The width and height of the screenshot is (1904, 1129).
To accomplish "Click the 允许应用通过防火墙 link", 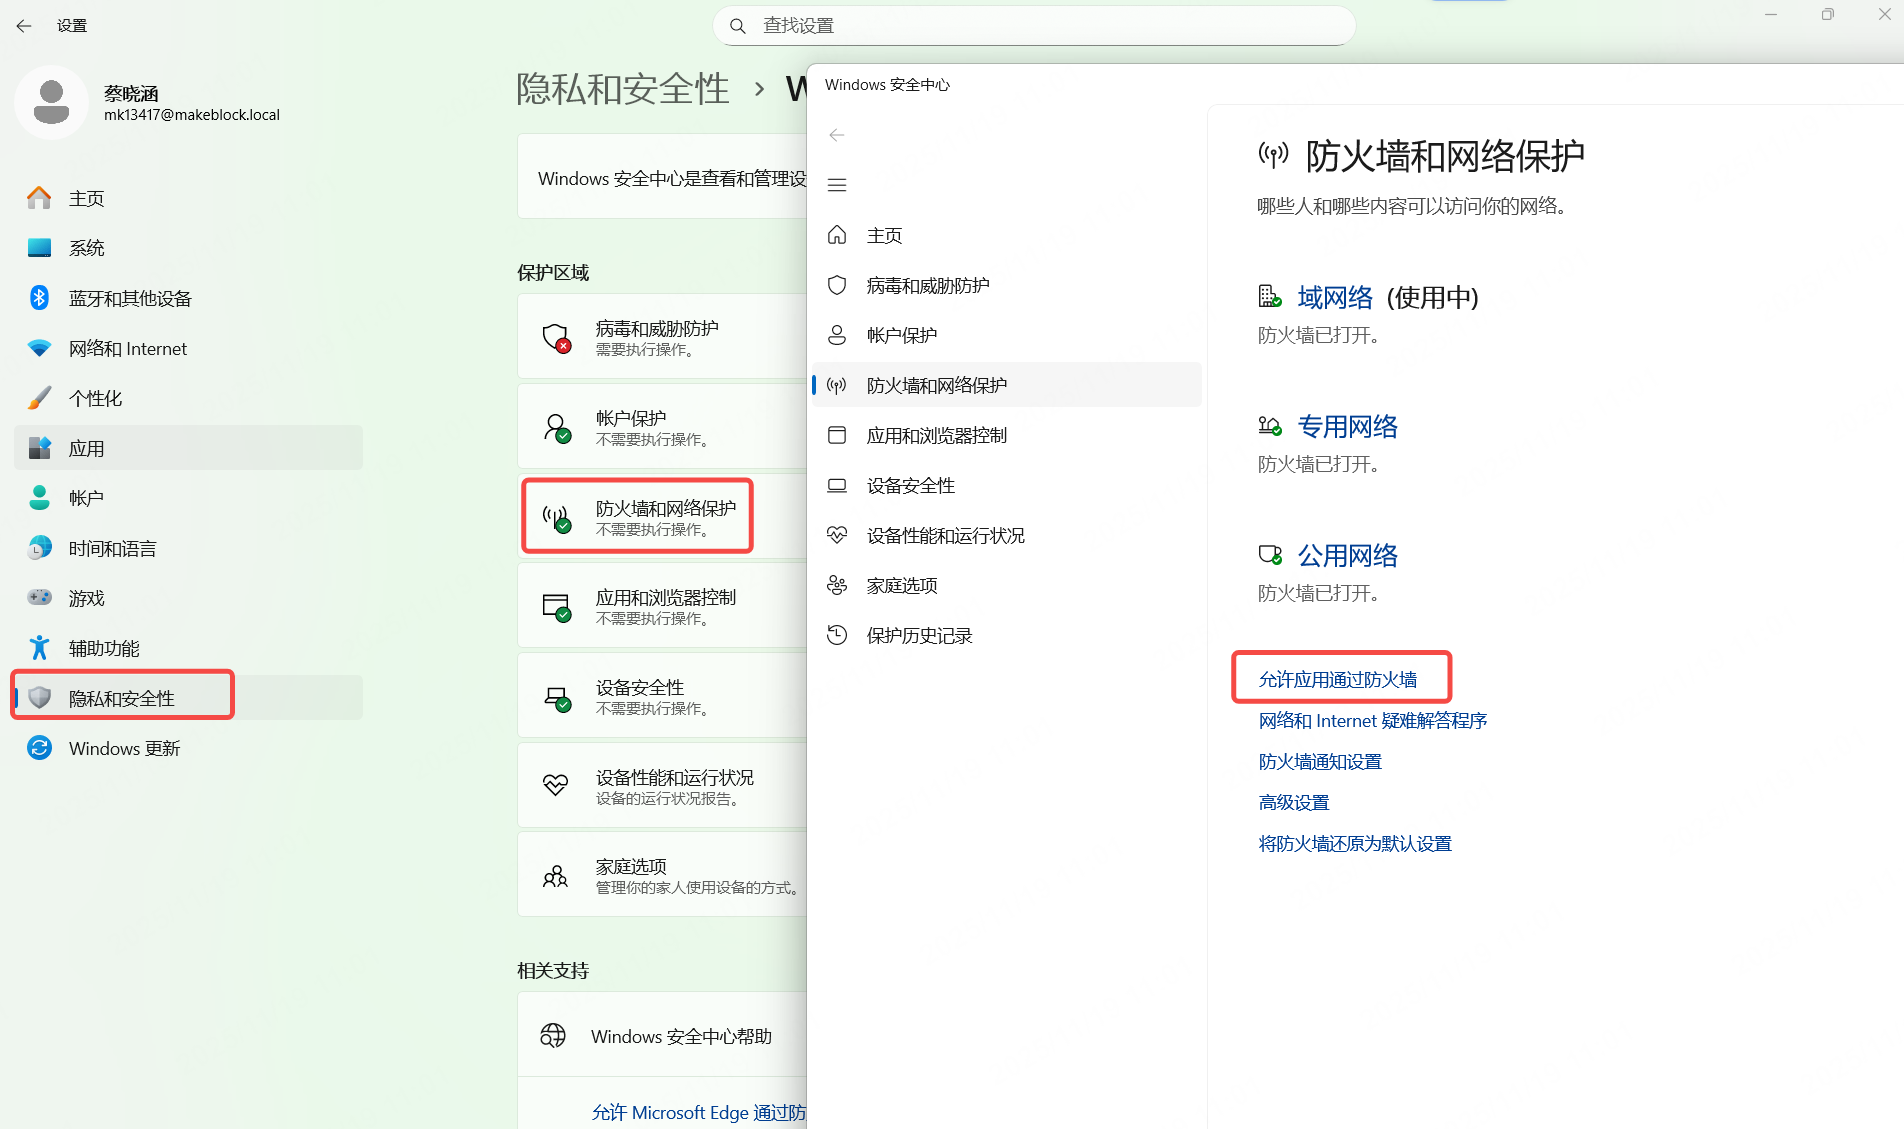I will click(1337, 680).
